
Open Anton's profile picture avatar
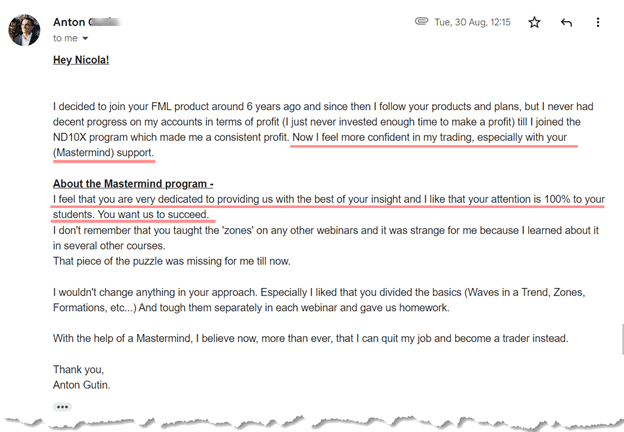[x=24, y=30]
